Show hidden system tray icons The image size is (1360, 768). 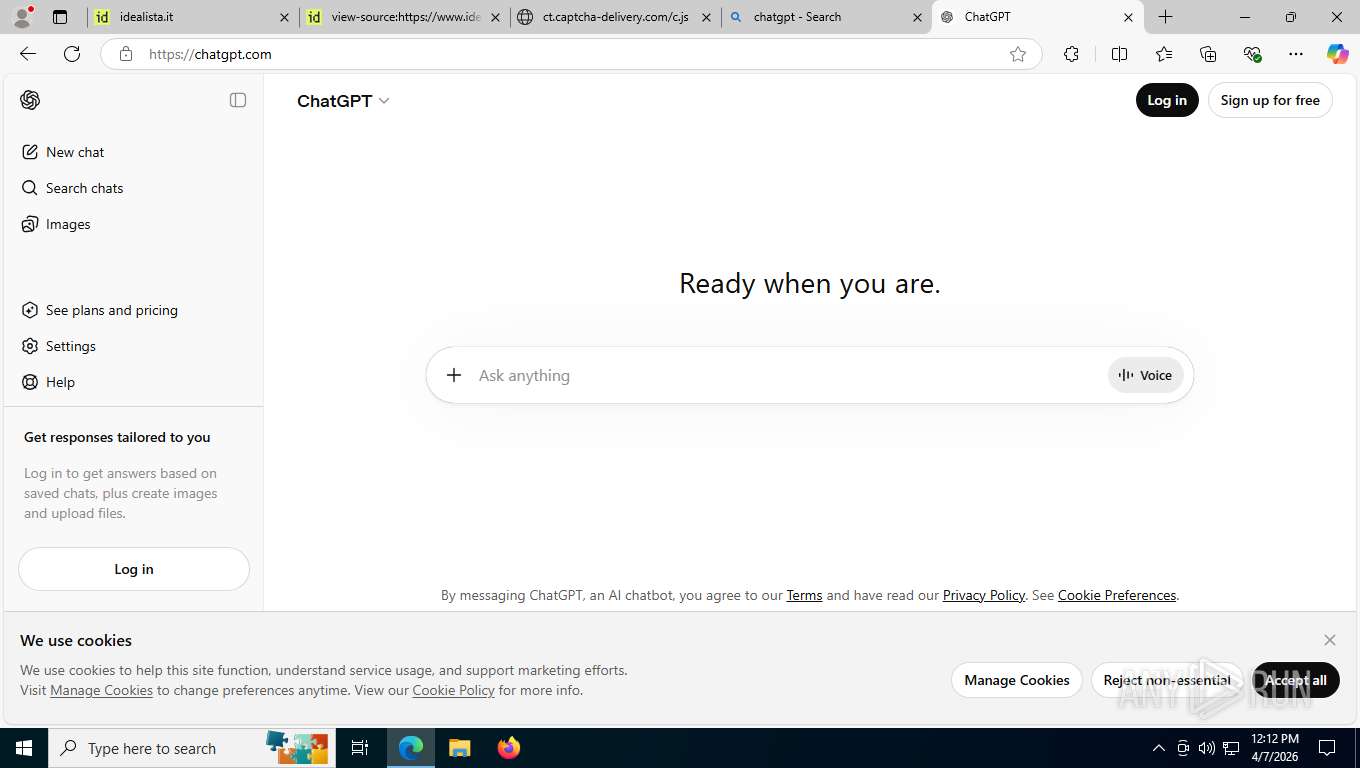[x=1159, y=748]
